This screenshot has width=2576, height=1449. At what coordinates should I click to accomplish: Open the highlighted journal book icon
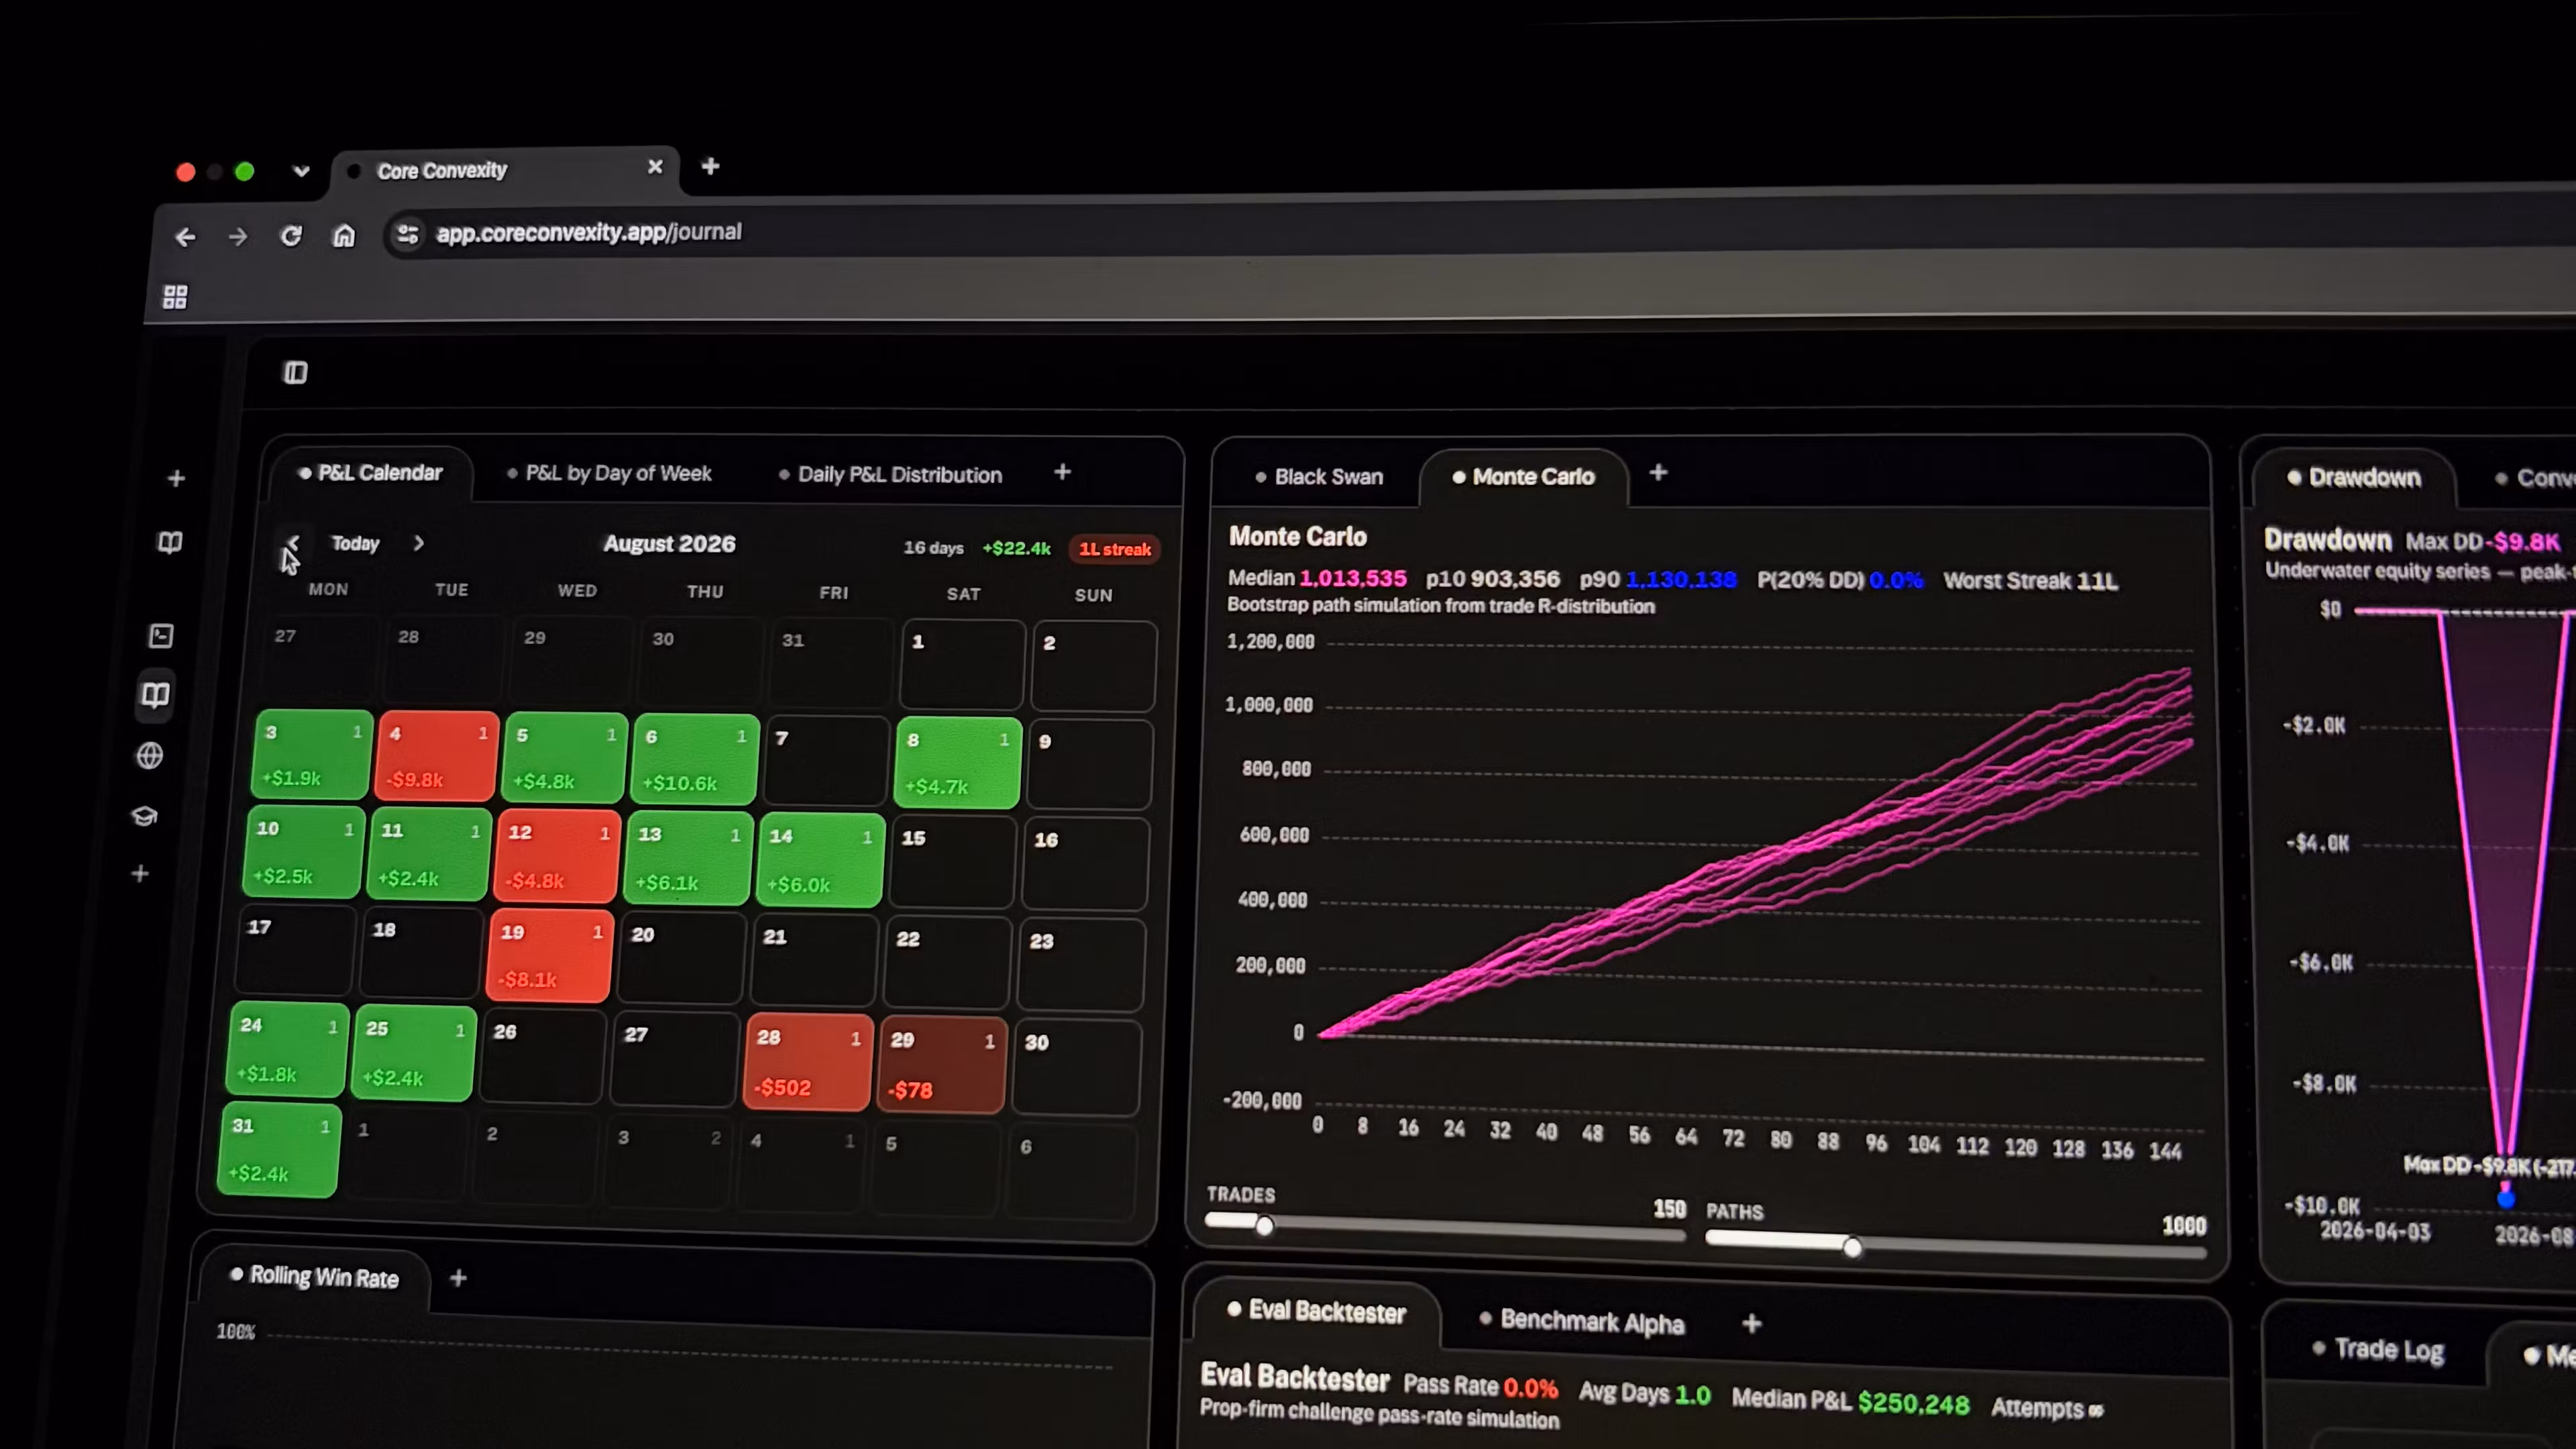[x=155, y=695]
